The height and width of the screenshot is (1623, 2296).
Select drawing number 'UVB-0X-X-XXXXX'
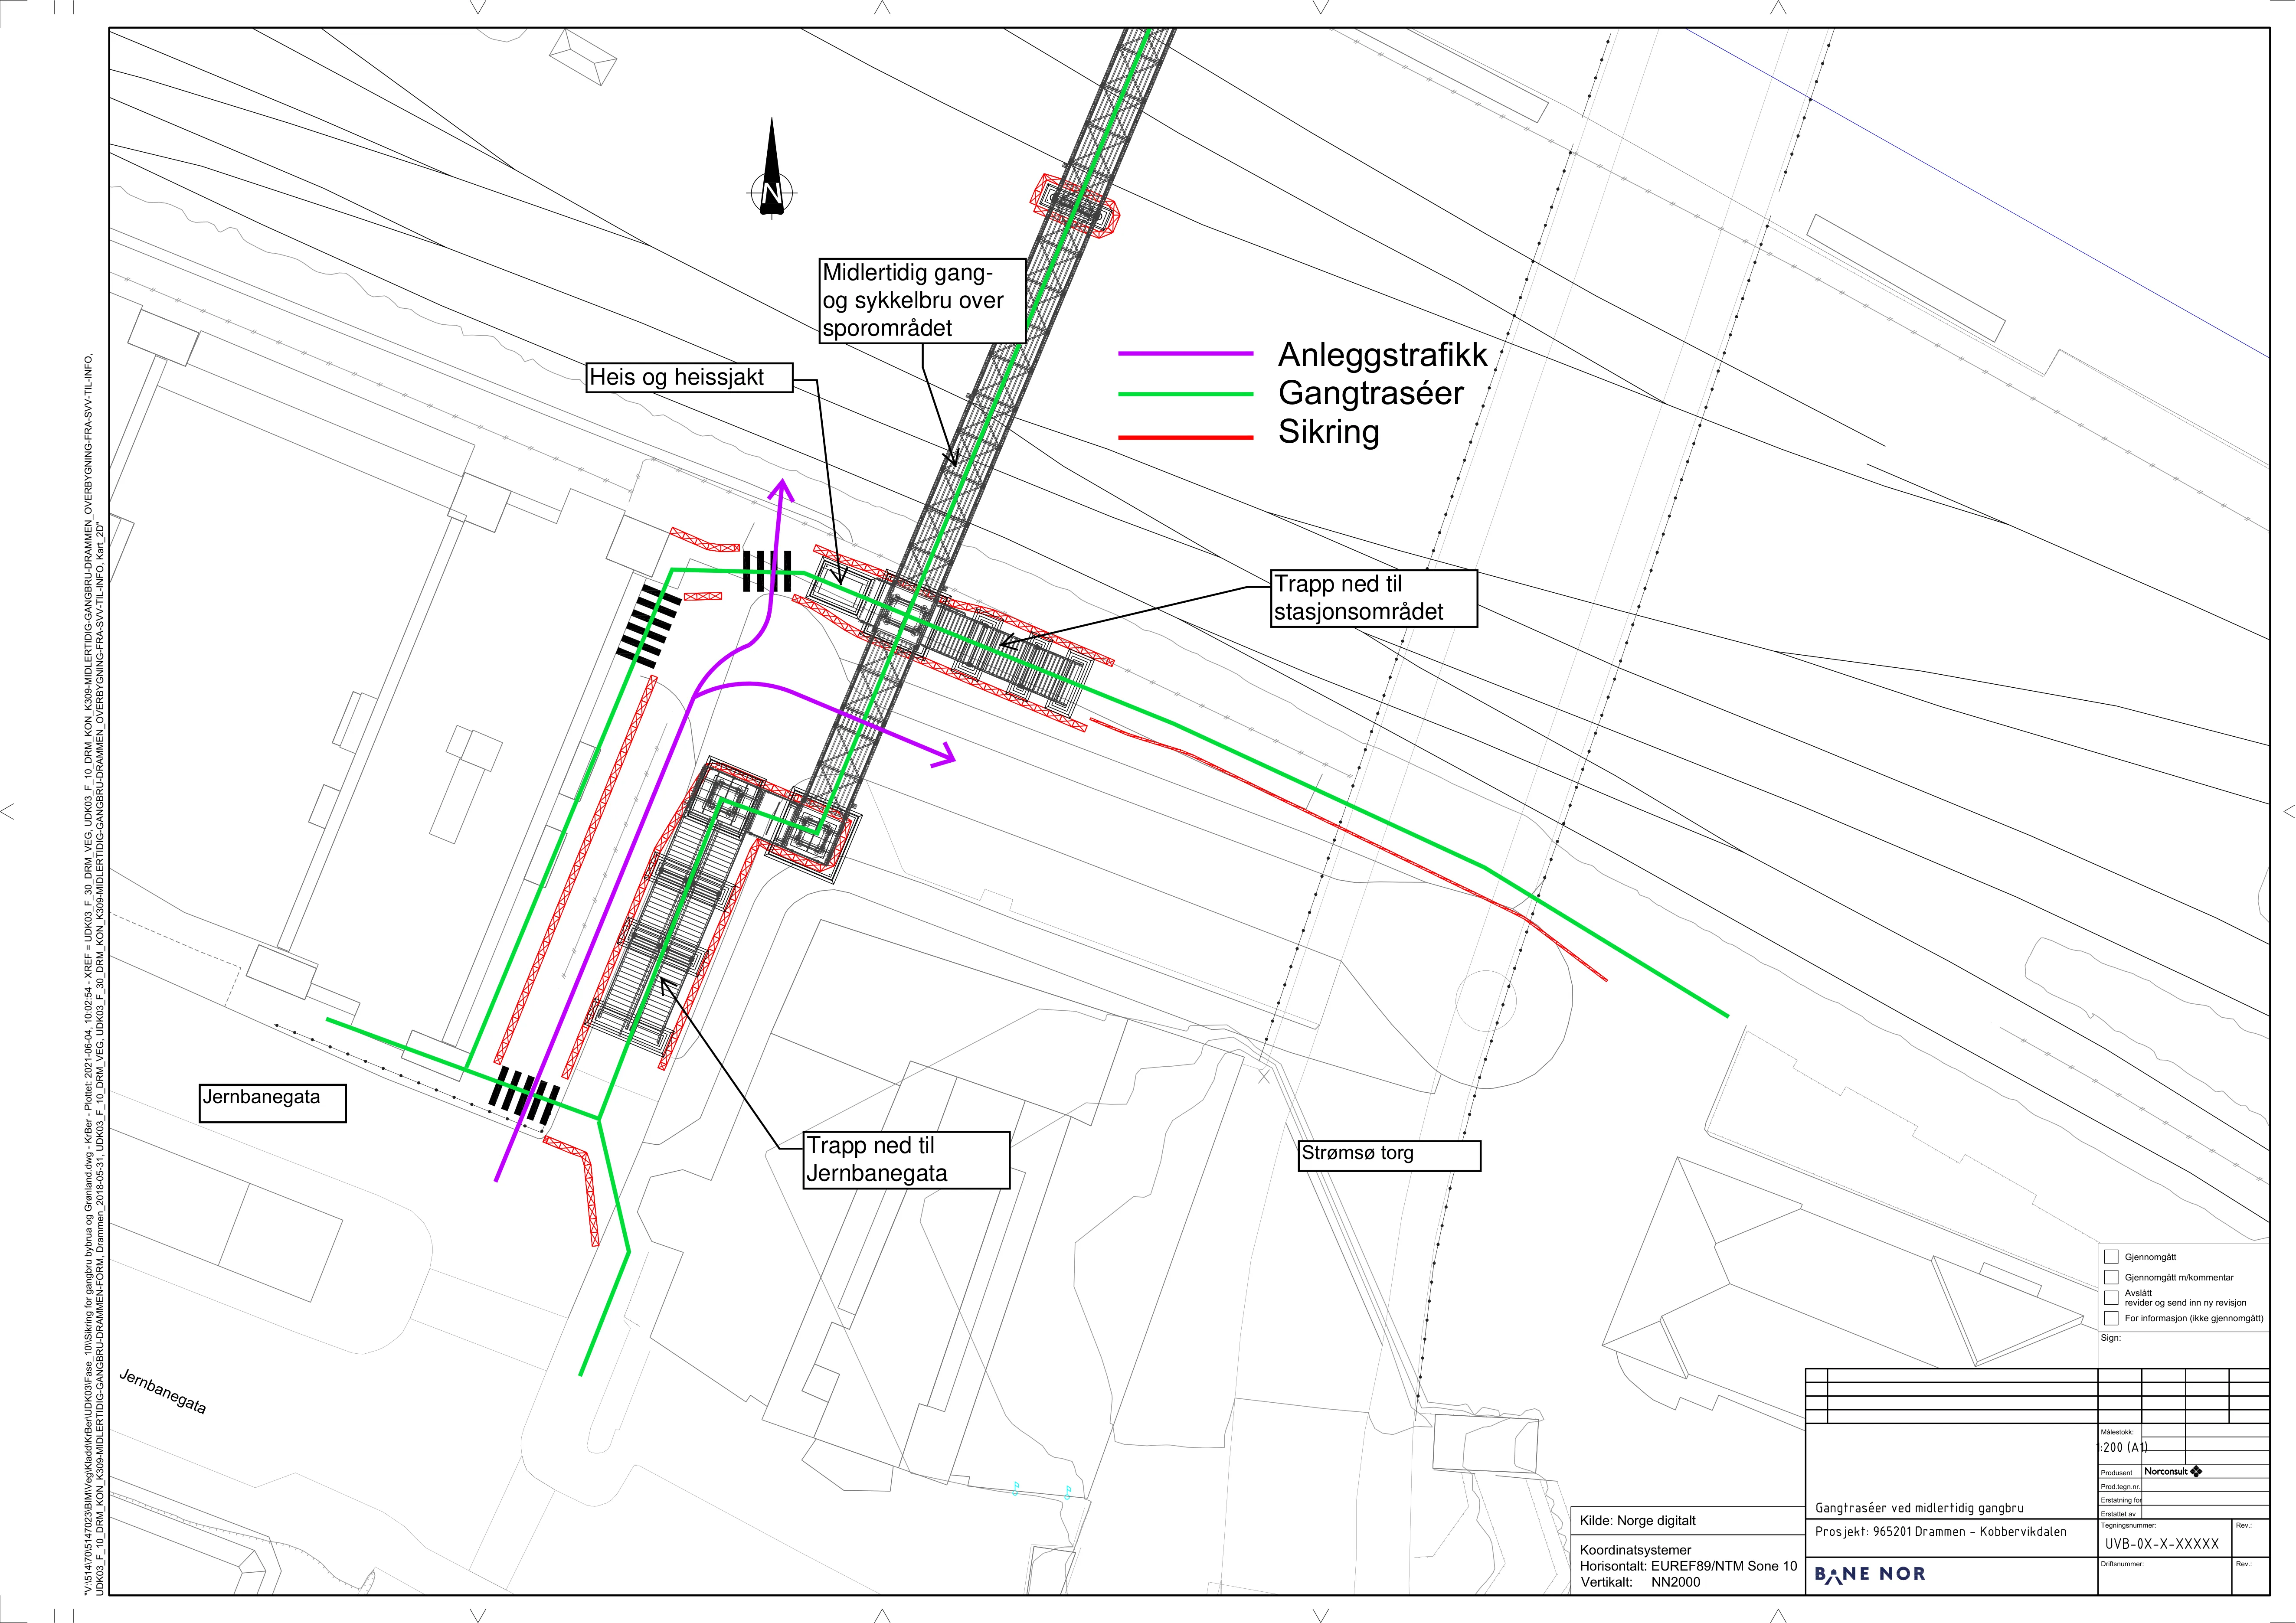[2162, 1544]
